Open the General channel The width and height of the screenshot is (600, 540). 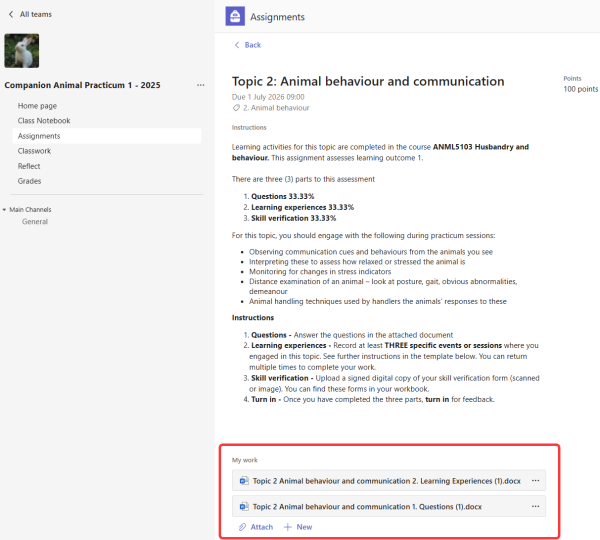click(x=35, y=221)
